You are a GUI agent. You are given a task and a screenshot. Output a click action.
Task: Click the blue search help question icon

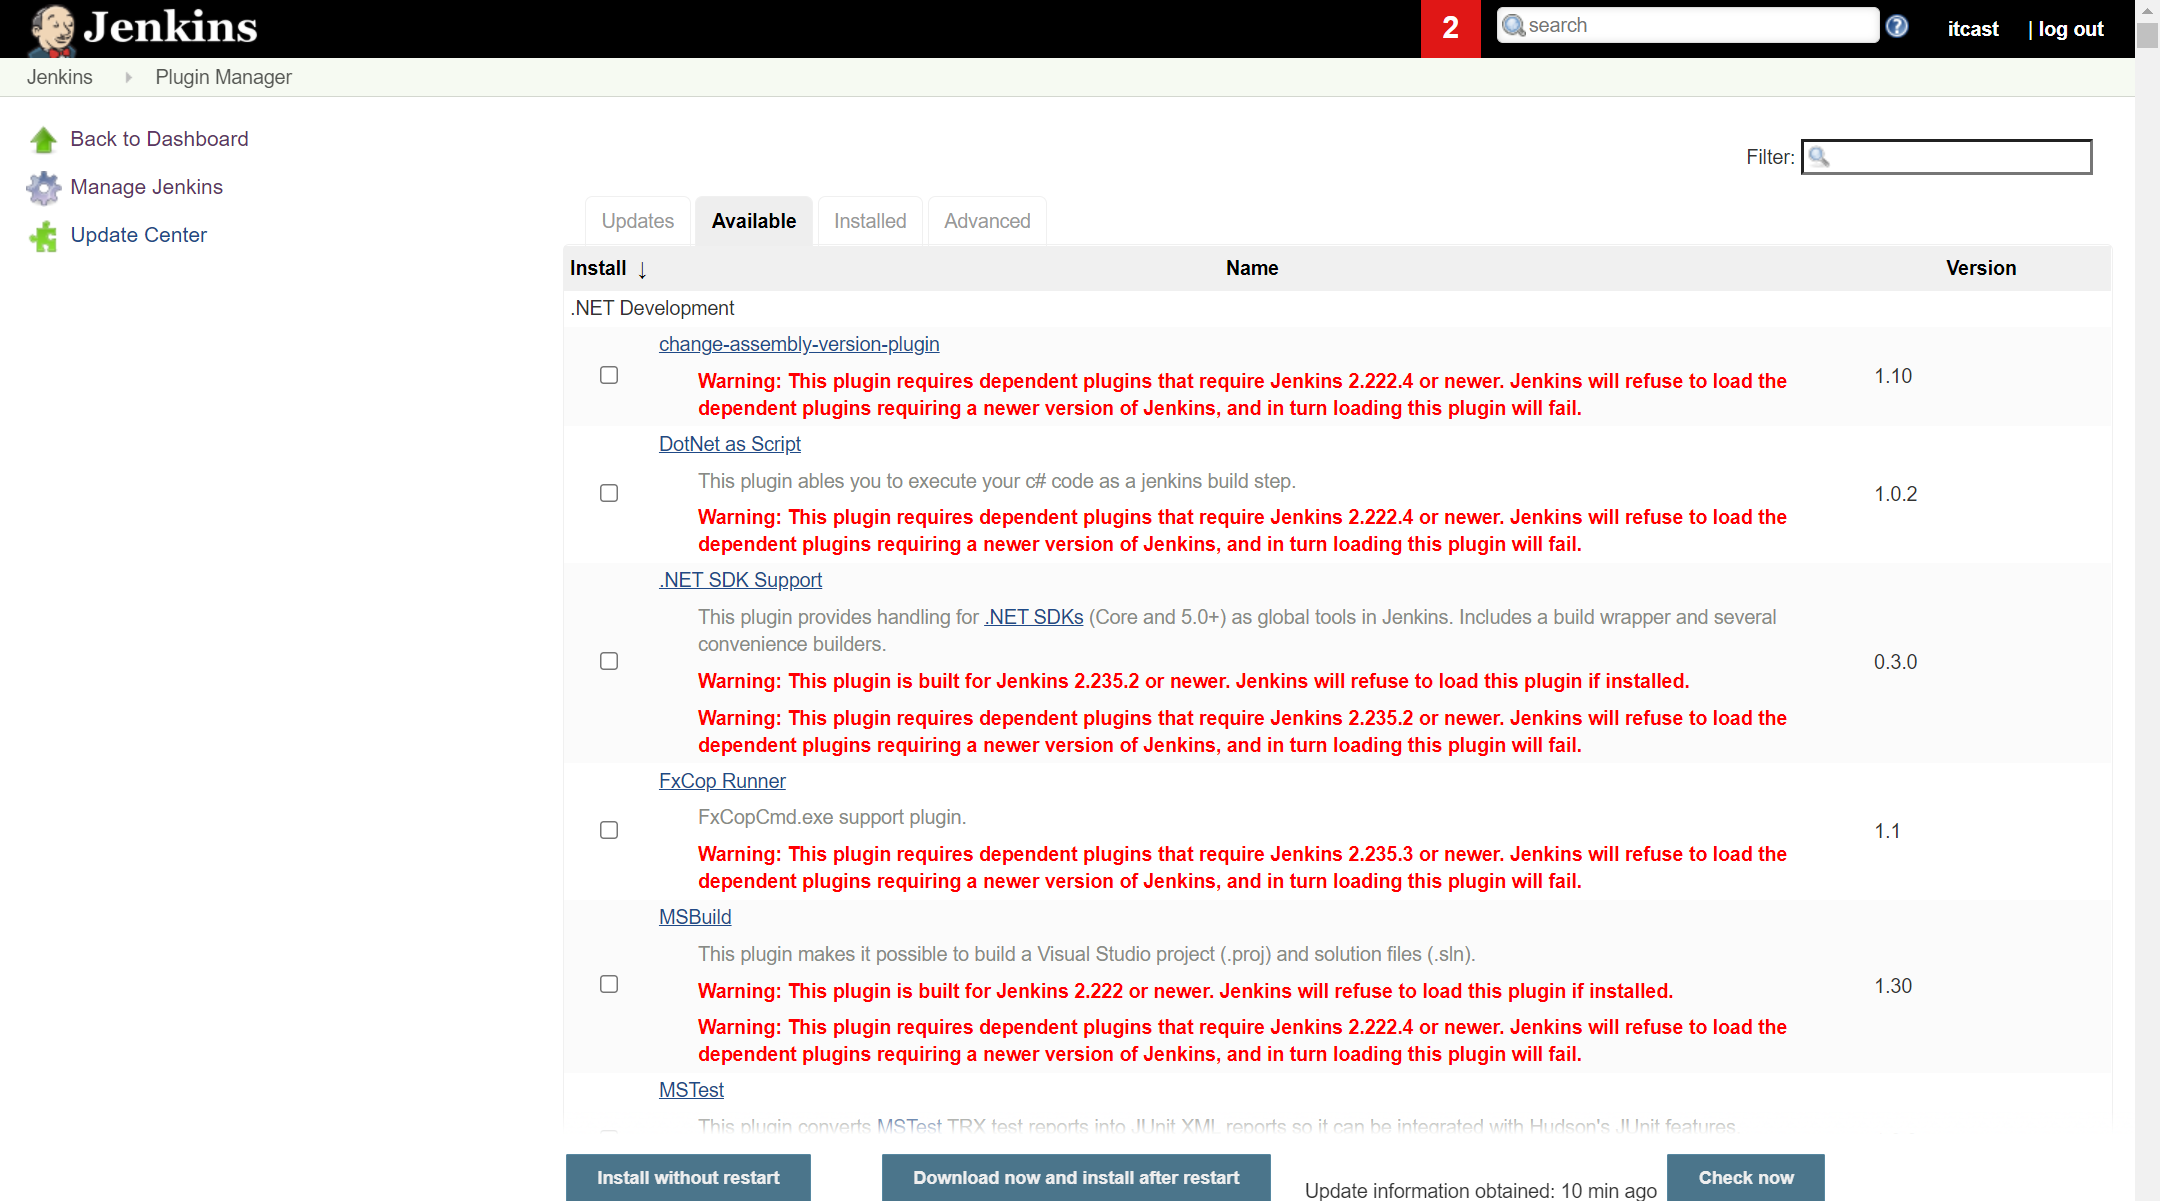point(1897,27)
